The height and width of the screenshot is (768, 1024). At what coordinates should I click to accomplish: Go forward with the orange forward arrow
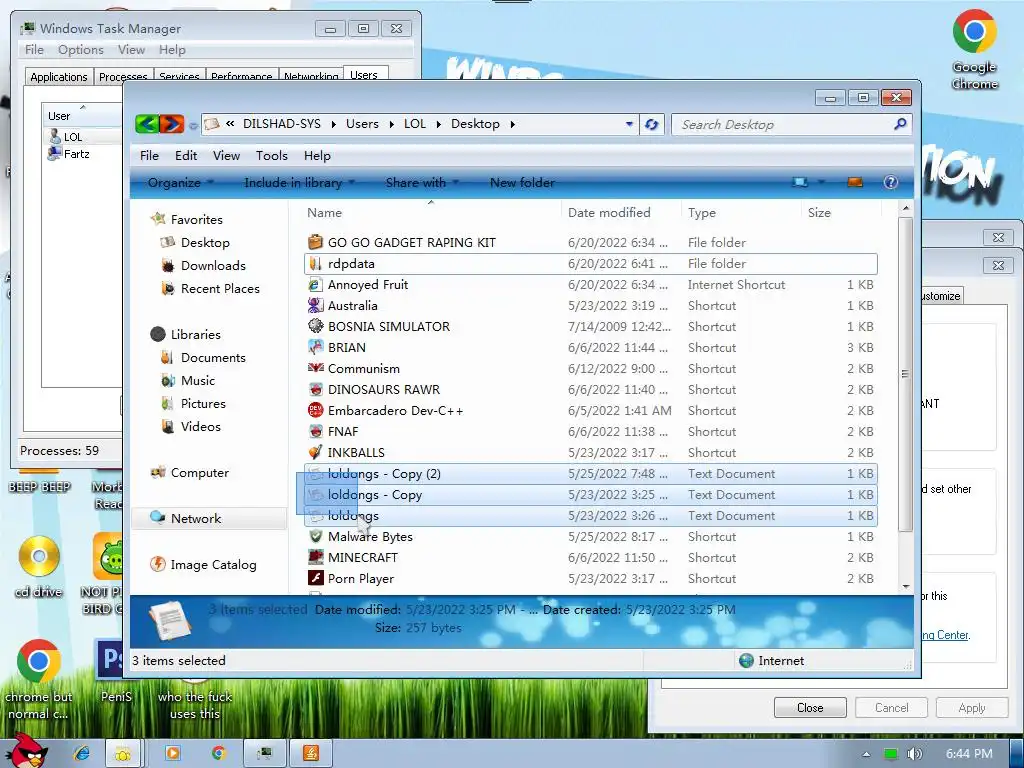[x=172, y=123]
